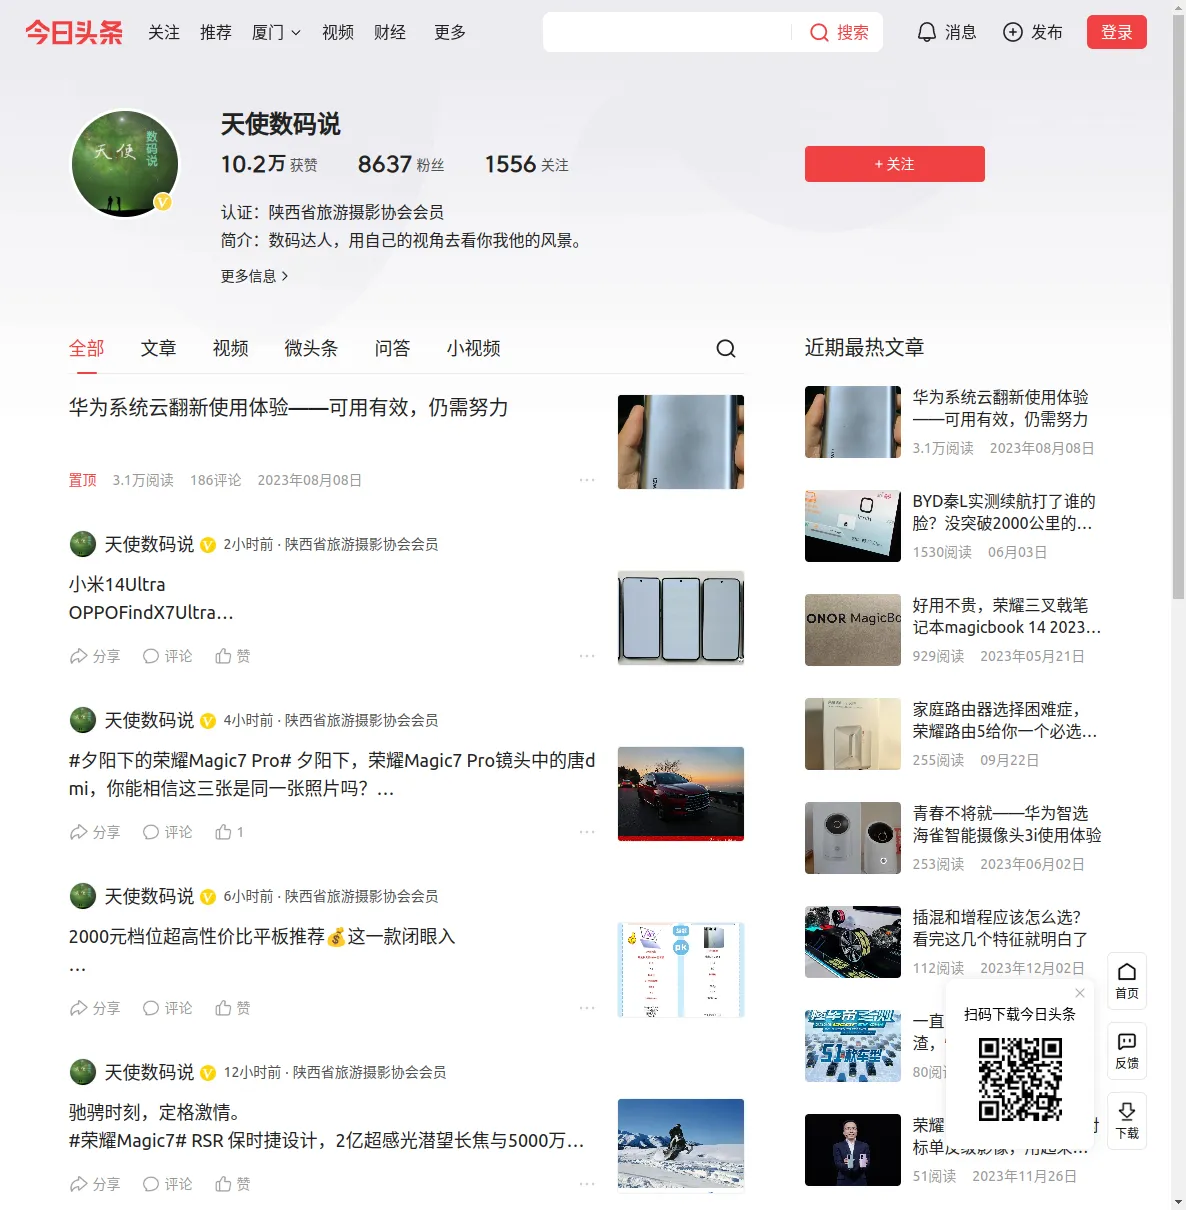The height and width of the screenshot is (1210, 1186).
Task: Switch to the 文章 tab
Action: coord(159,348)
